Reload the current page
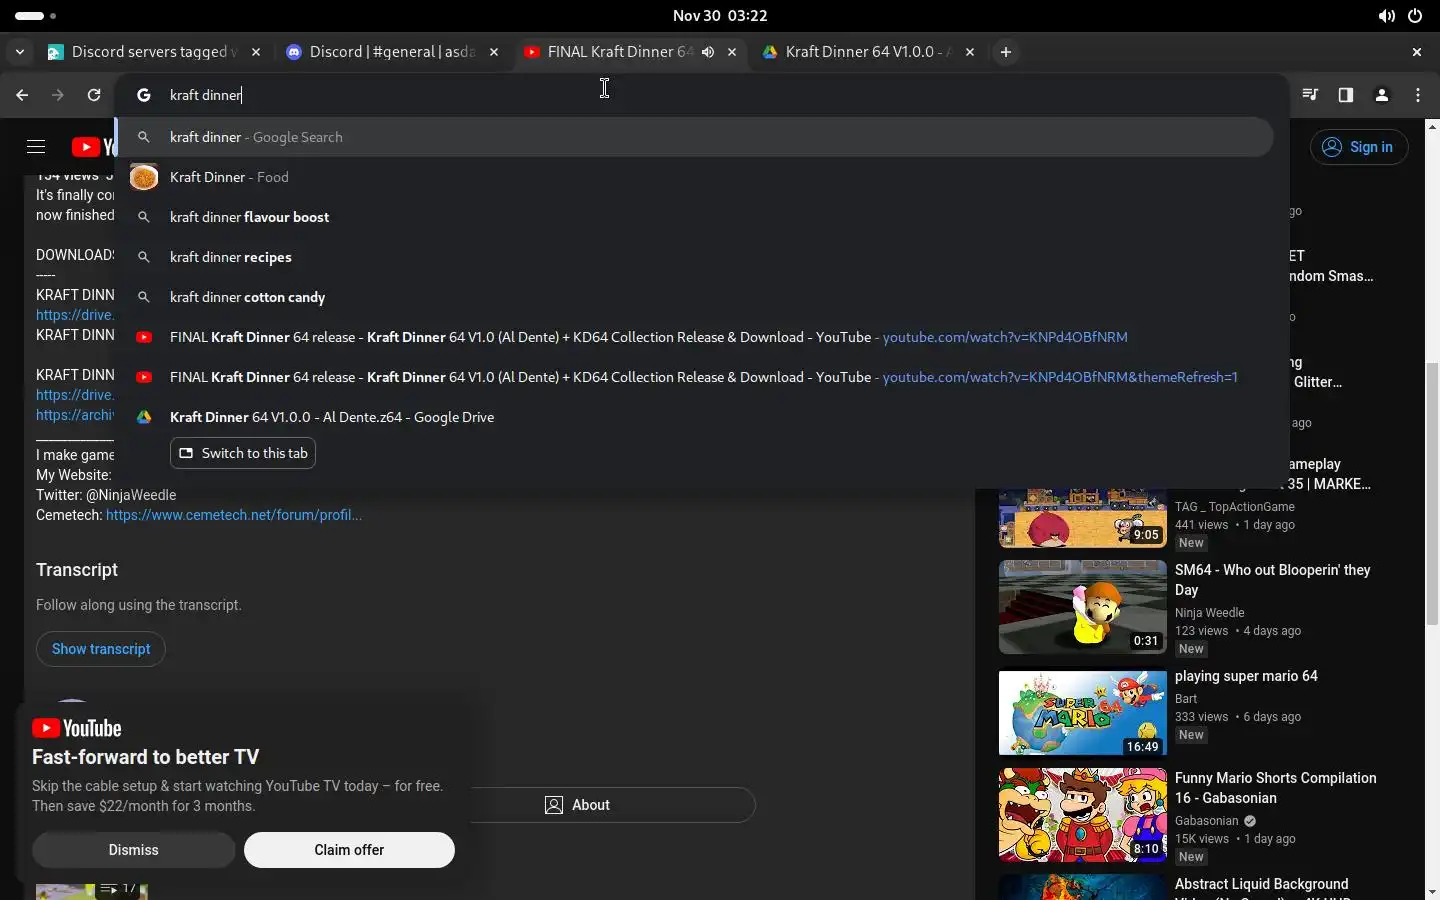The width and height of the screenshot is (1440, 900). click(x=94, y=95)
